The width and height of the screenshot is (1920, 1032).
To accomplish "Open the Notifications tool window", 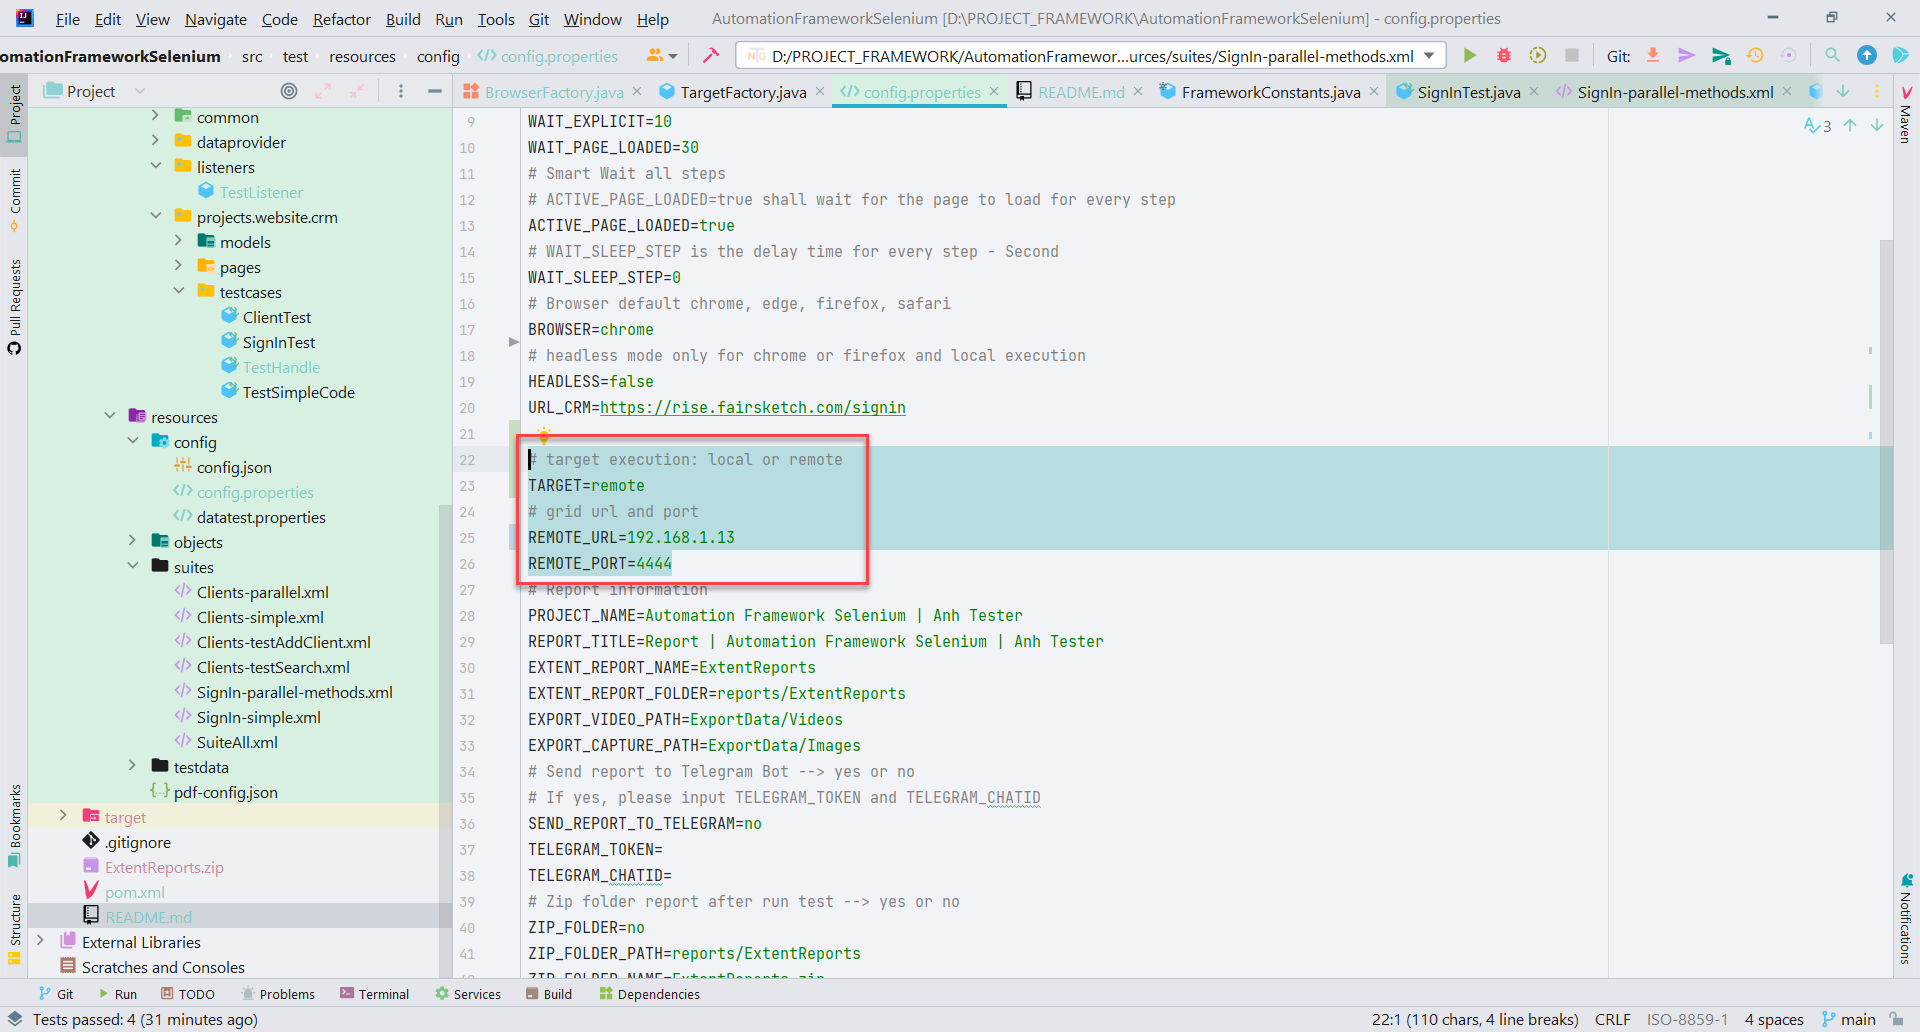I will [x=1906, y=920].
